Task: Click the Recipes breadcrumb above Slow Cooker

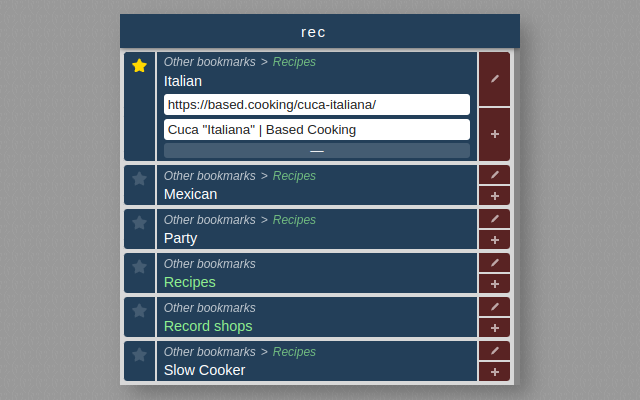Action: pos(294,352)
